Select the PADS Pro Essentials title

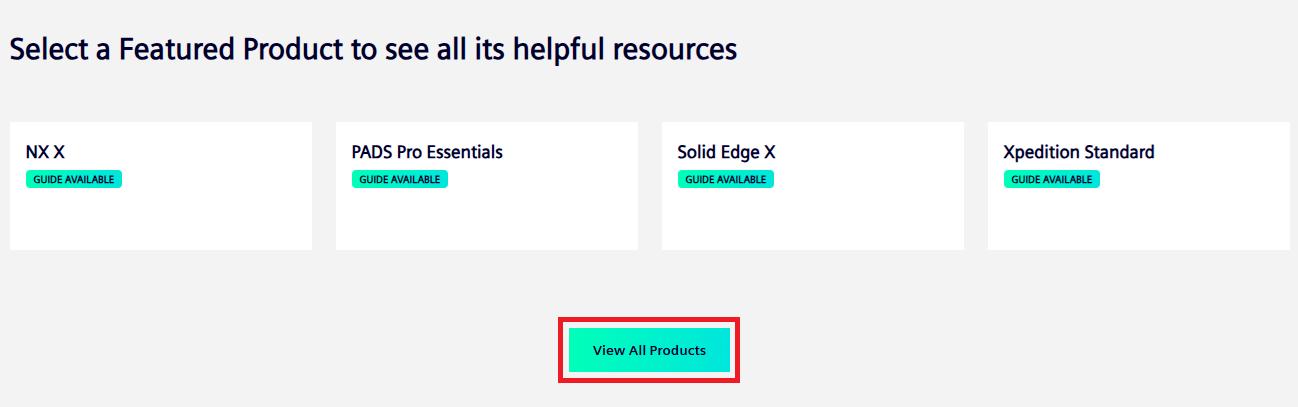click(427, 152)
